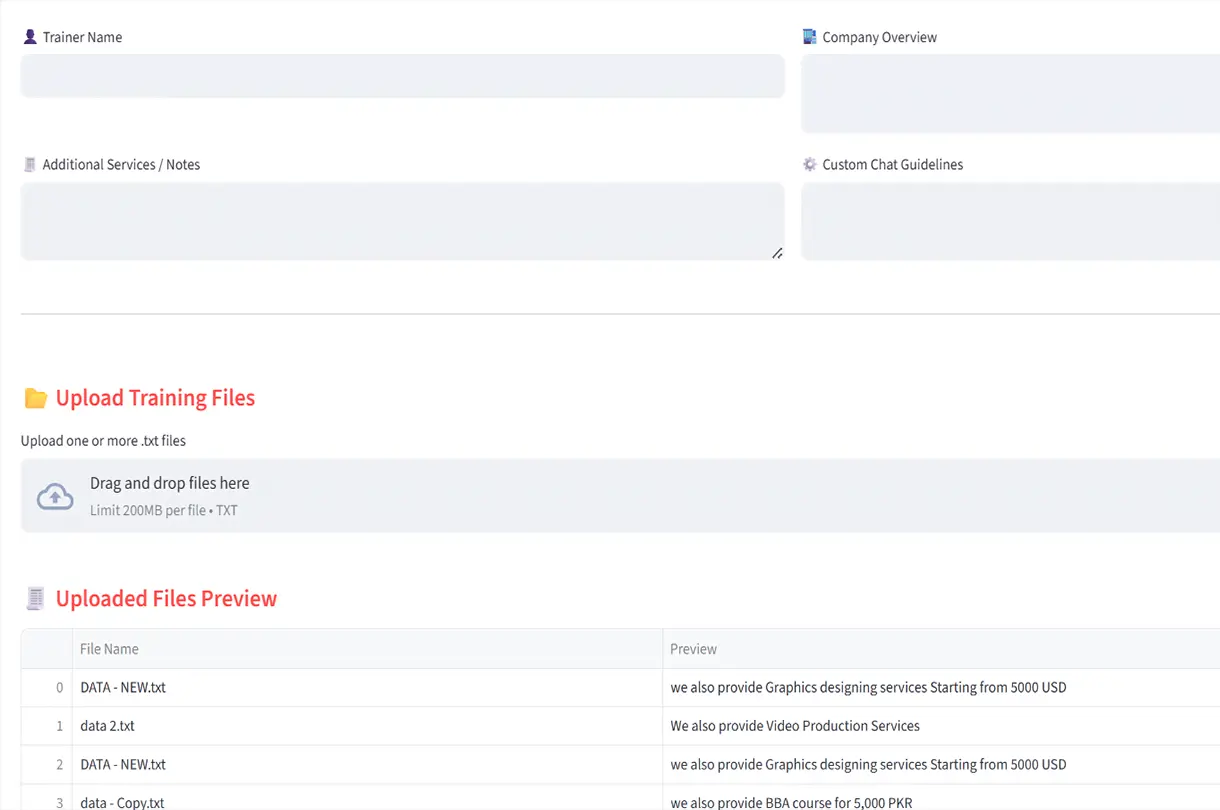Screen dimensions: 1220x810
Task: Click the notes icon beside Additional Services
Action: [x=30, y=165]
